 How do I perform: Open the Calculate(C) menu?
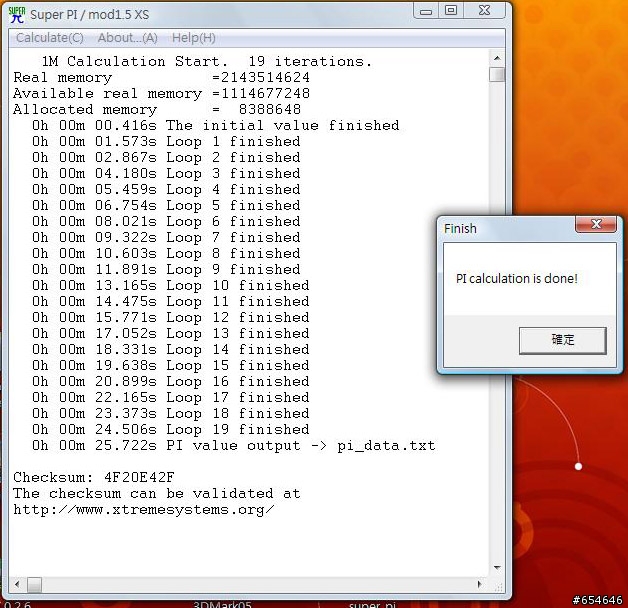point(50,38)
